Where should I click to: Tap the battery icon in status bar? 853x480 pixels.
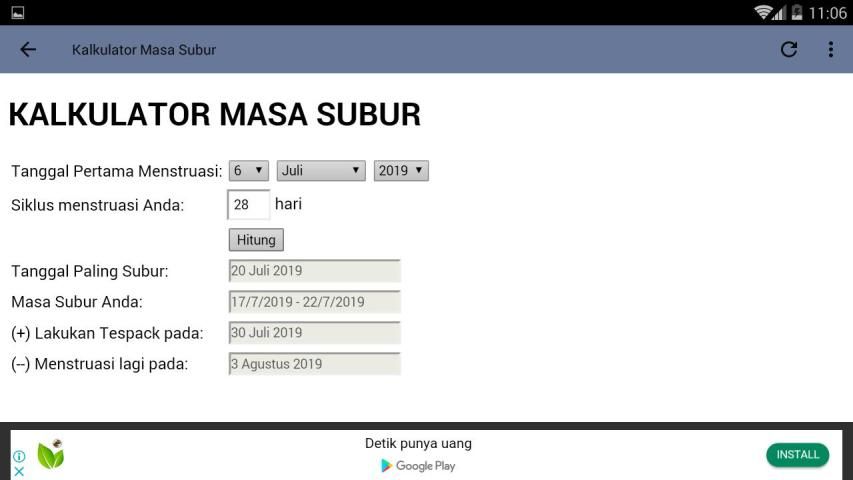(x=796, y=13)
